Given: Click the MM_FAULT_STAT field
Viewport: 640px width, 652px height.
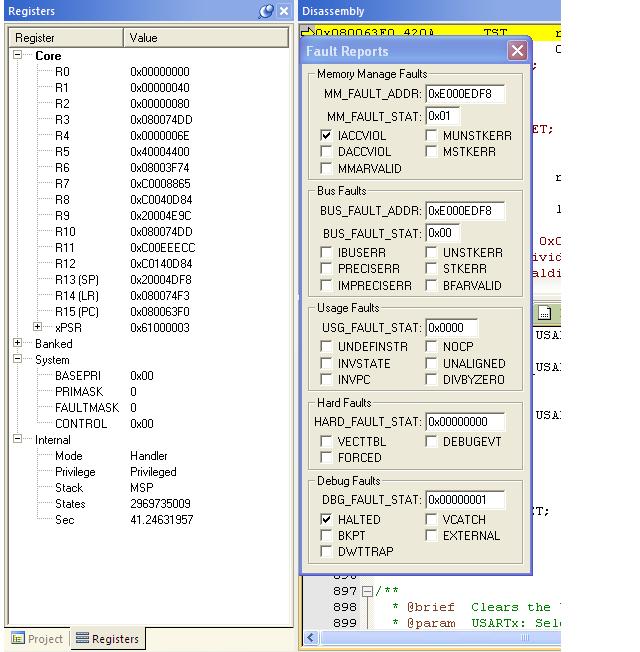Looking at the screenshot, I should click(443, 116).
